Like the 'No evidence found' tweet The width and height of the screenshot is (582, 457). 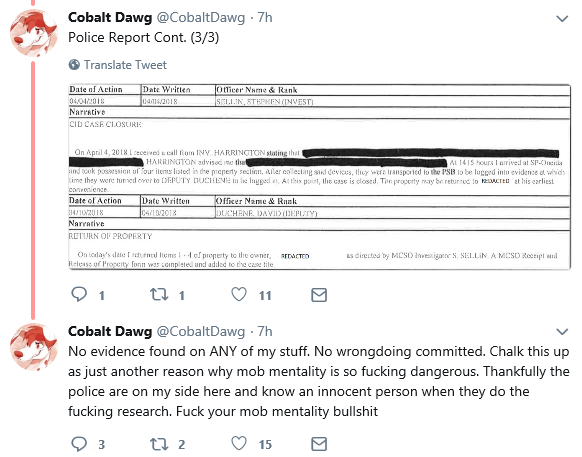click(x=239, y=444)
